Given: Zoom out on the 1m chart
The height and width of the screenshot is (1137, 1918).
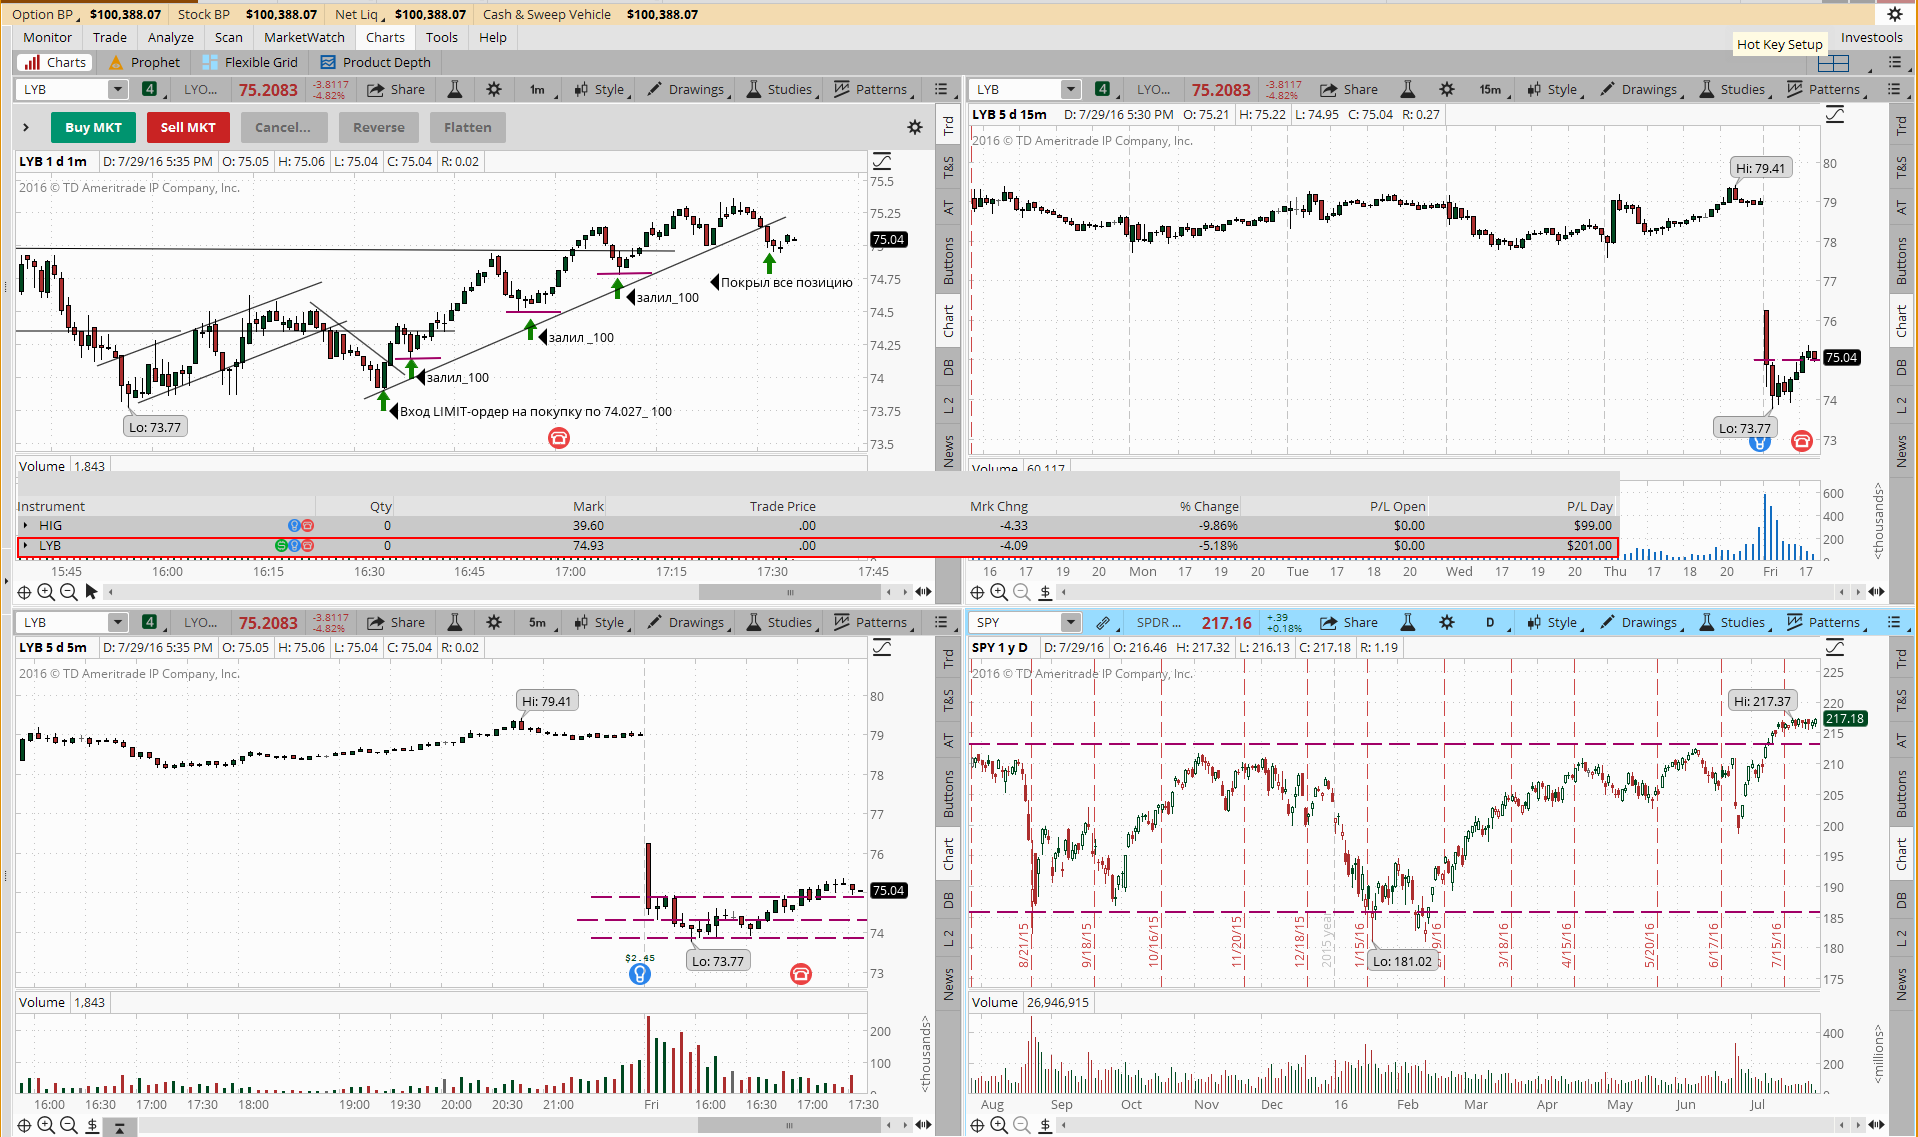Looking at the screenshot, I should click(68, 592).
